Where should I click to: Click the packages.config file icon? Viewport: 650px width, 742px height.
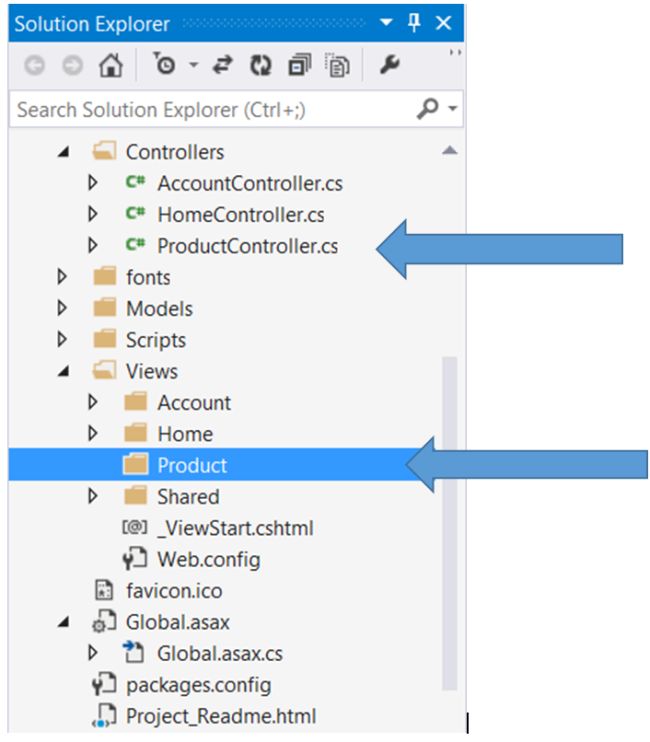point(104,684)
